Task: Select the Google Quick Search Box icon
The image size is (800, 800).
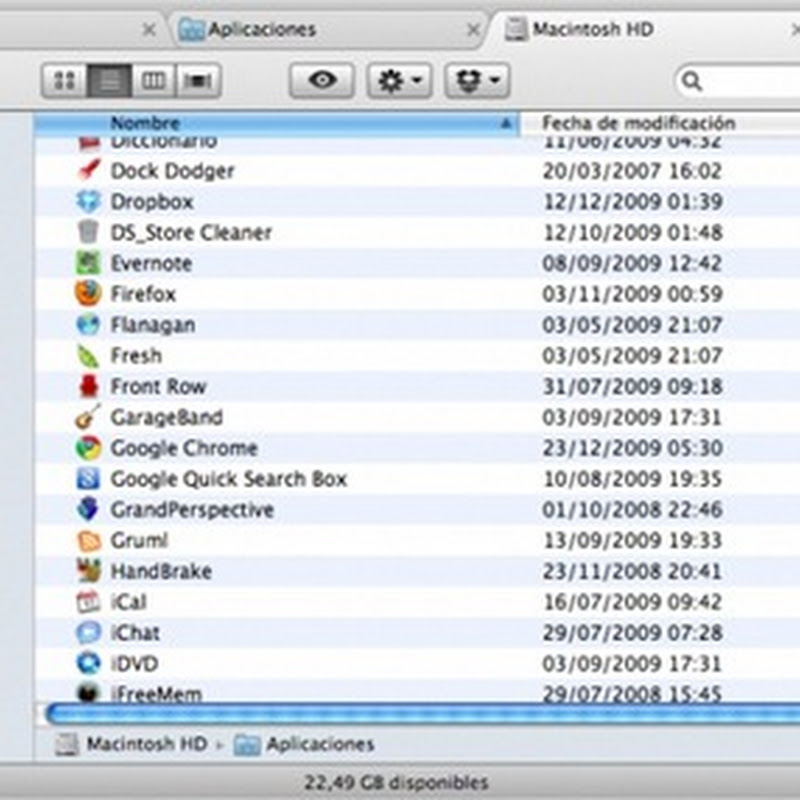Action: tap(88, 479)
